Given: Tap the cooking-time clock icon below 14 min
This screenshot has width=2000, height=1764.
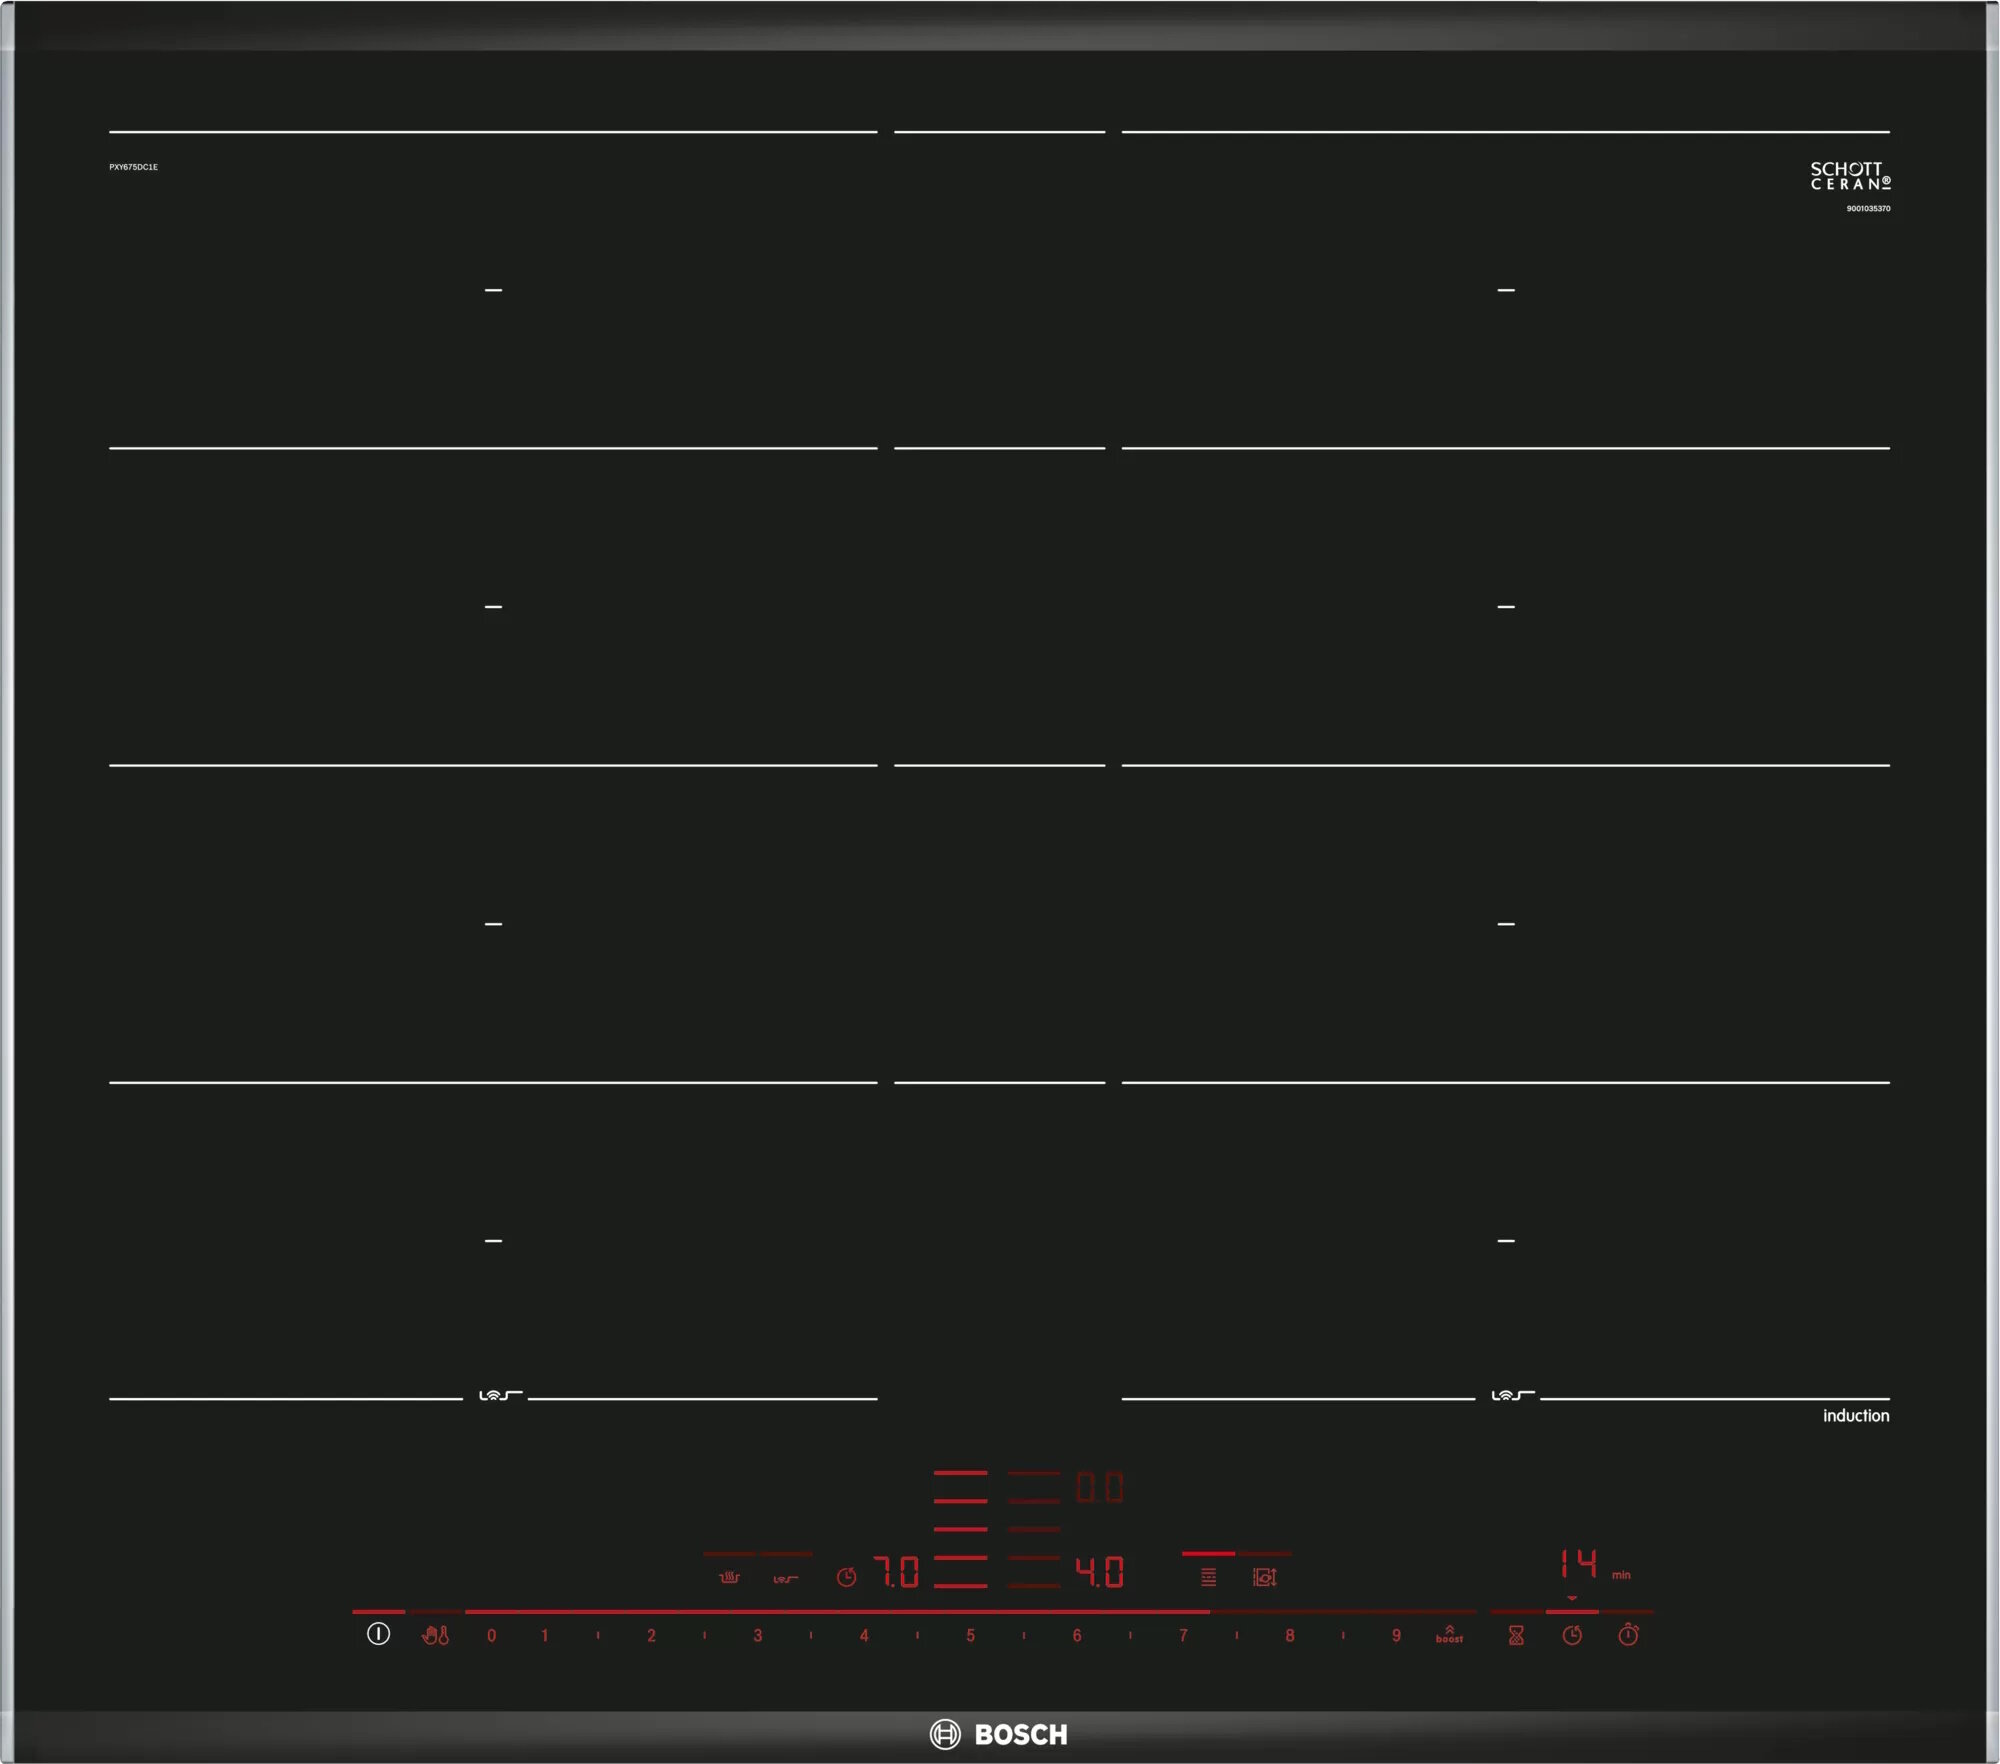Looking at the screenshot, I should (x=1572, y=1636).
